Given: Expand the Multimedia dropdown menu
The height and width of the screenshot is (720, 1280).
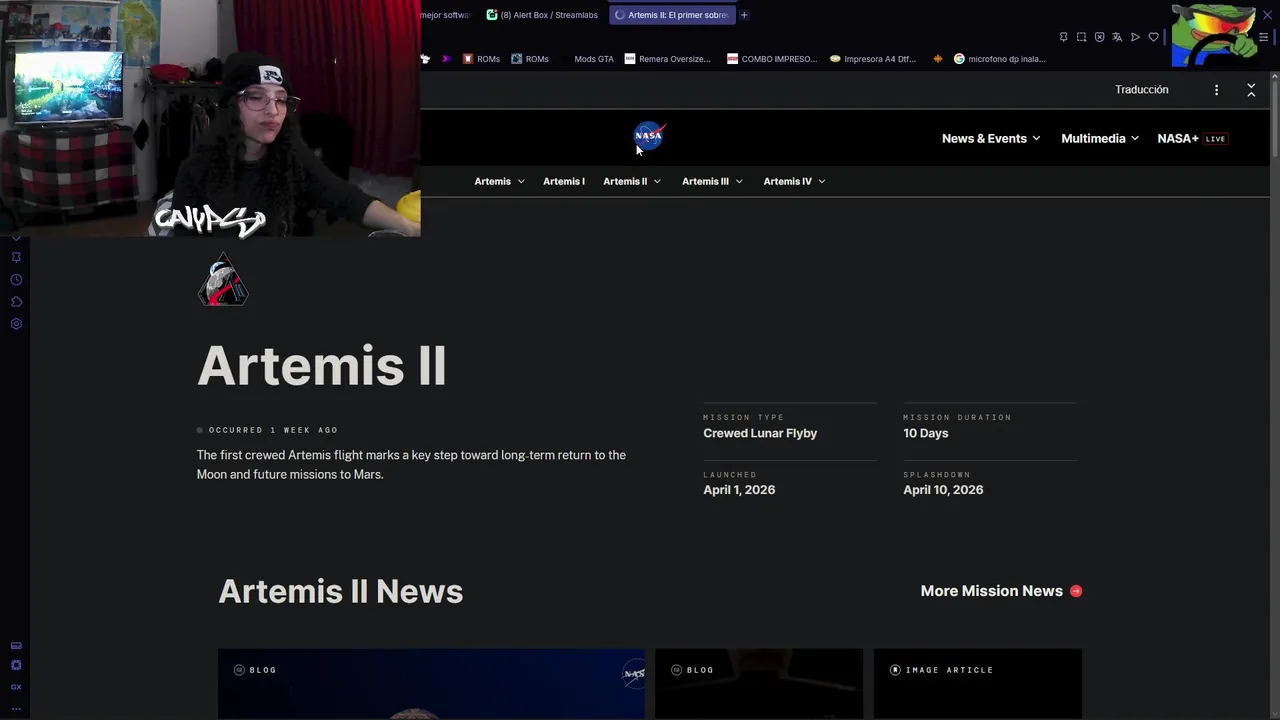Looking at the screenshot, I should coord(1100,139).
